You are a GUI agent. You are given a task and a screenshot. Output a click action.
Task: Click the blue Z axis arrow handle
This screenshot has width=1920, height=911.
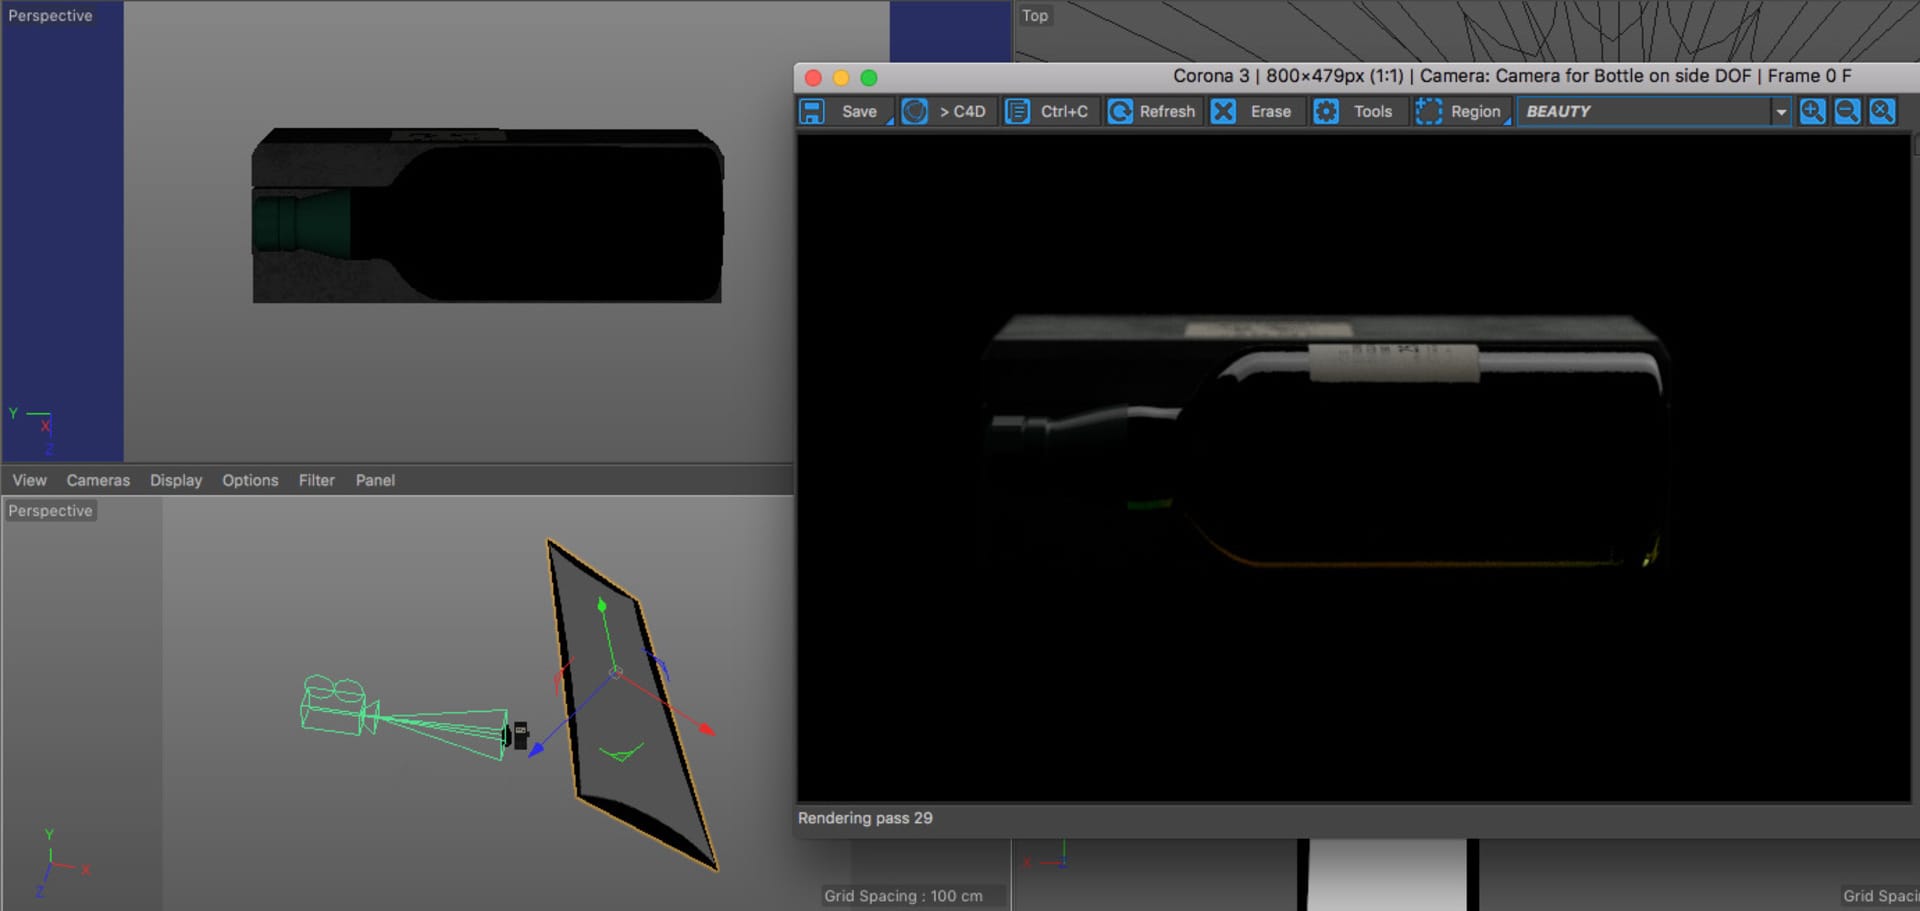[x=536, y=749]
